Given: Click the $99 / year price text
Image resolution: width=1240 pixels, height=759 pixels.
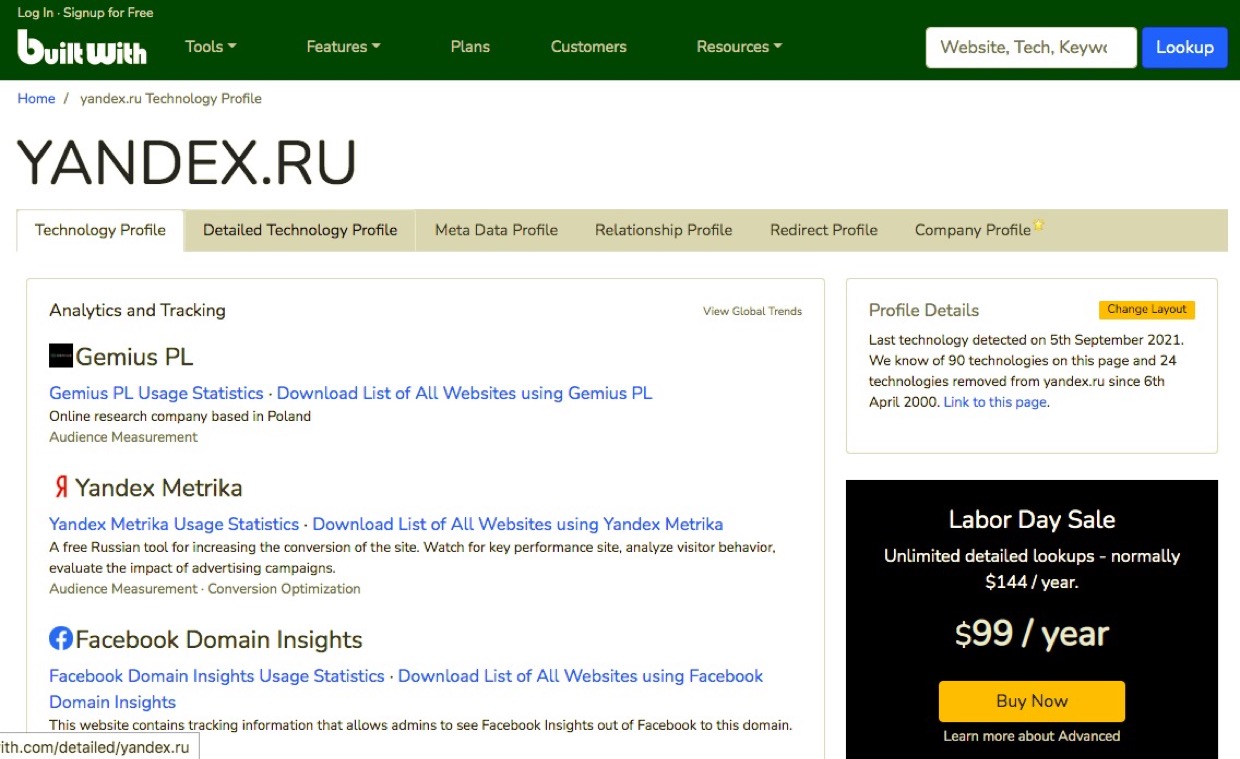Looking at the screenshot, I should 1032,634.
